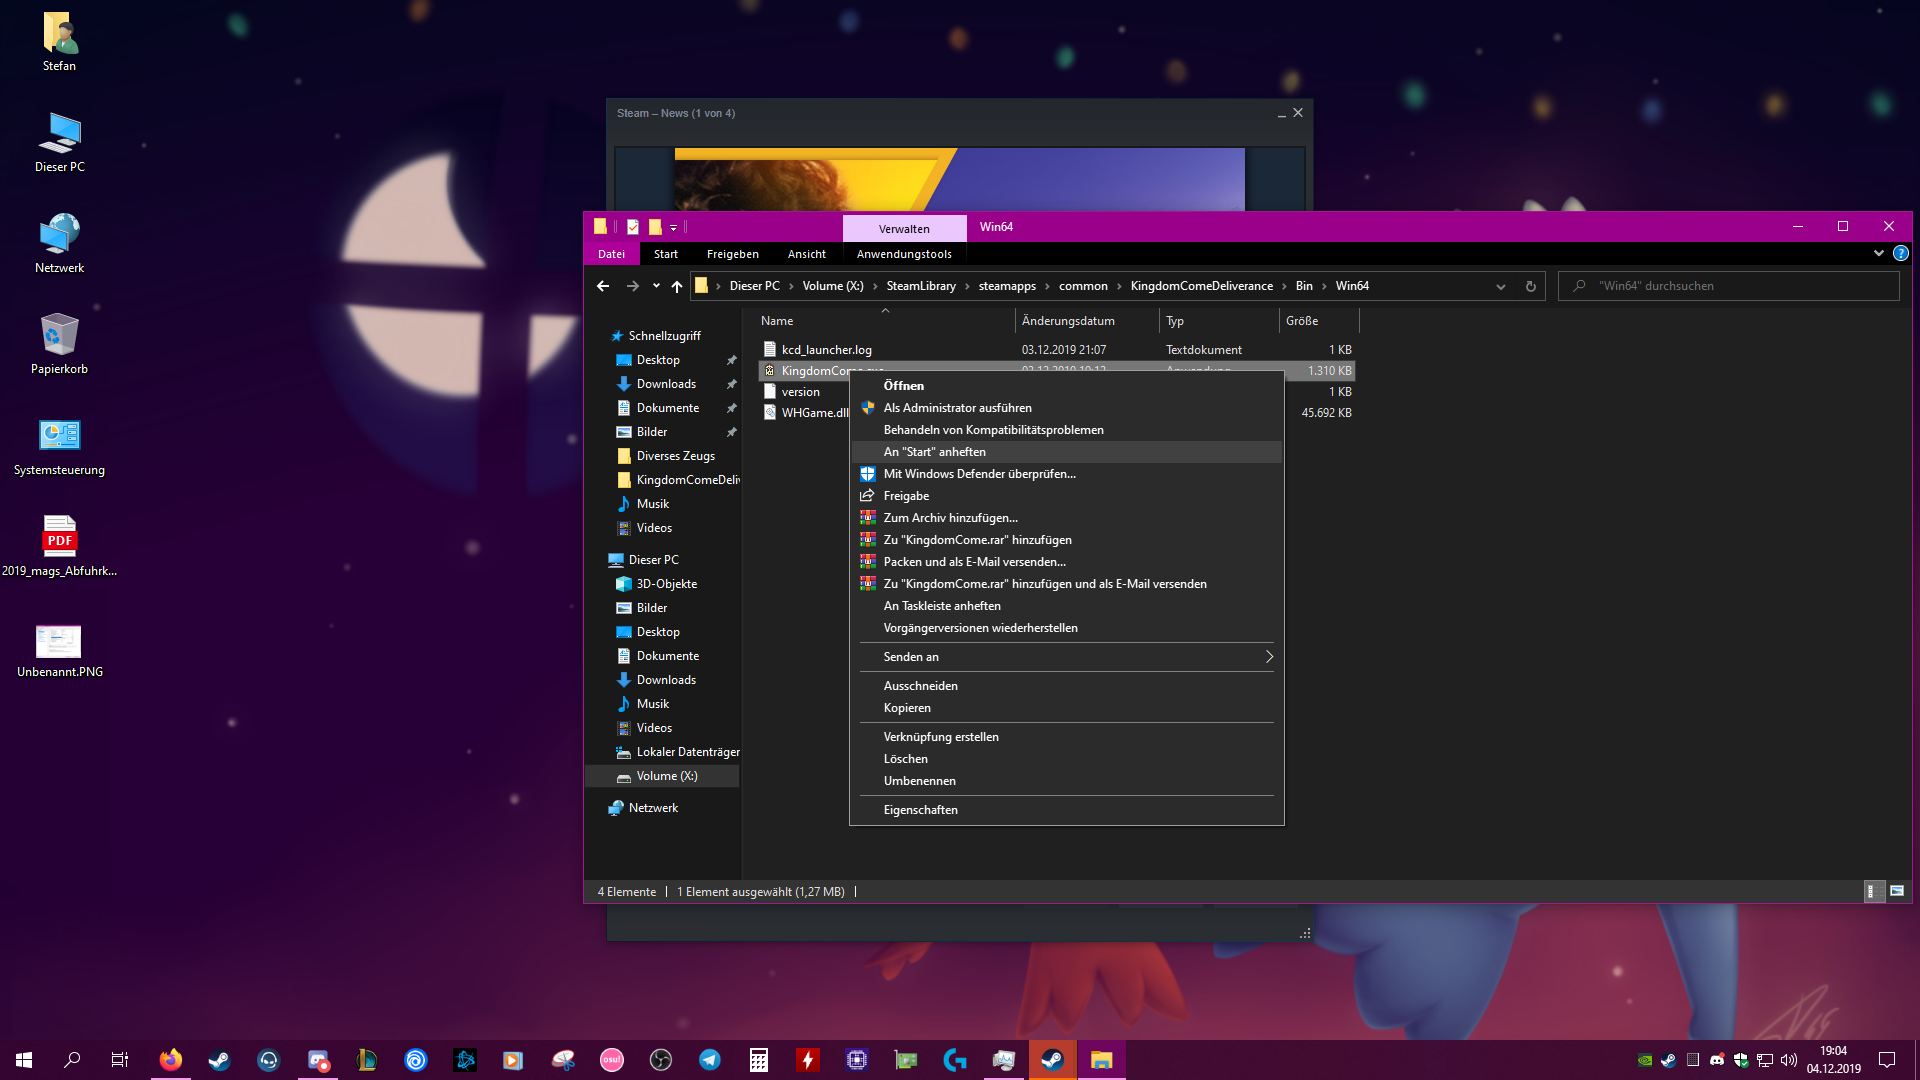Screen dimensions: 1920x1080
Task: Switch to details view layout icon
Action: (1873, 891)
